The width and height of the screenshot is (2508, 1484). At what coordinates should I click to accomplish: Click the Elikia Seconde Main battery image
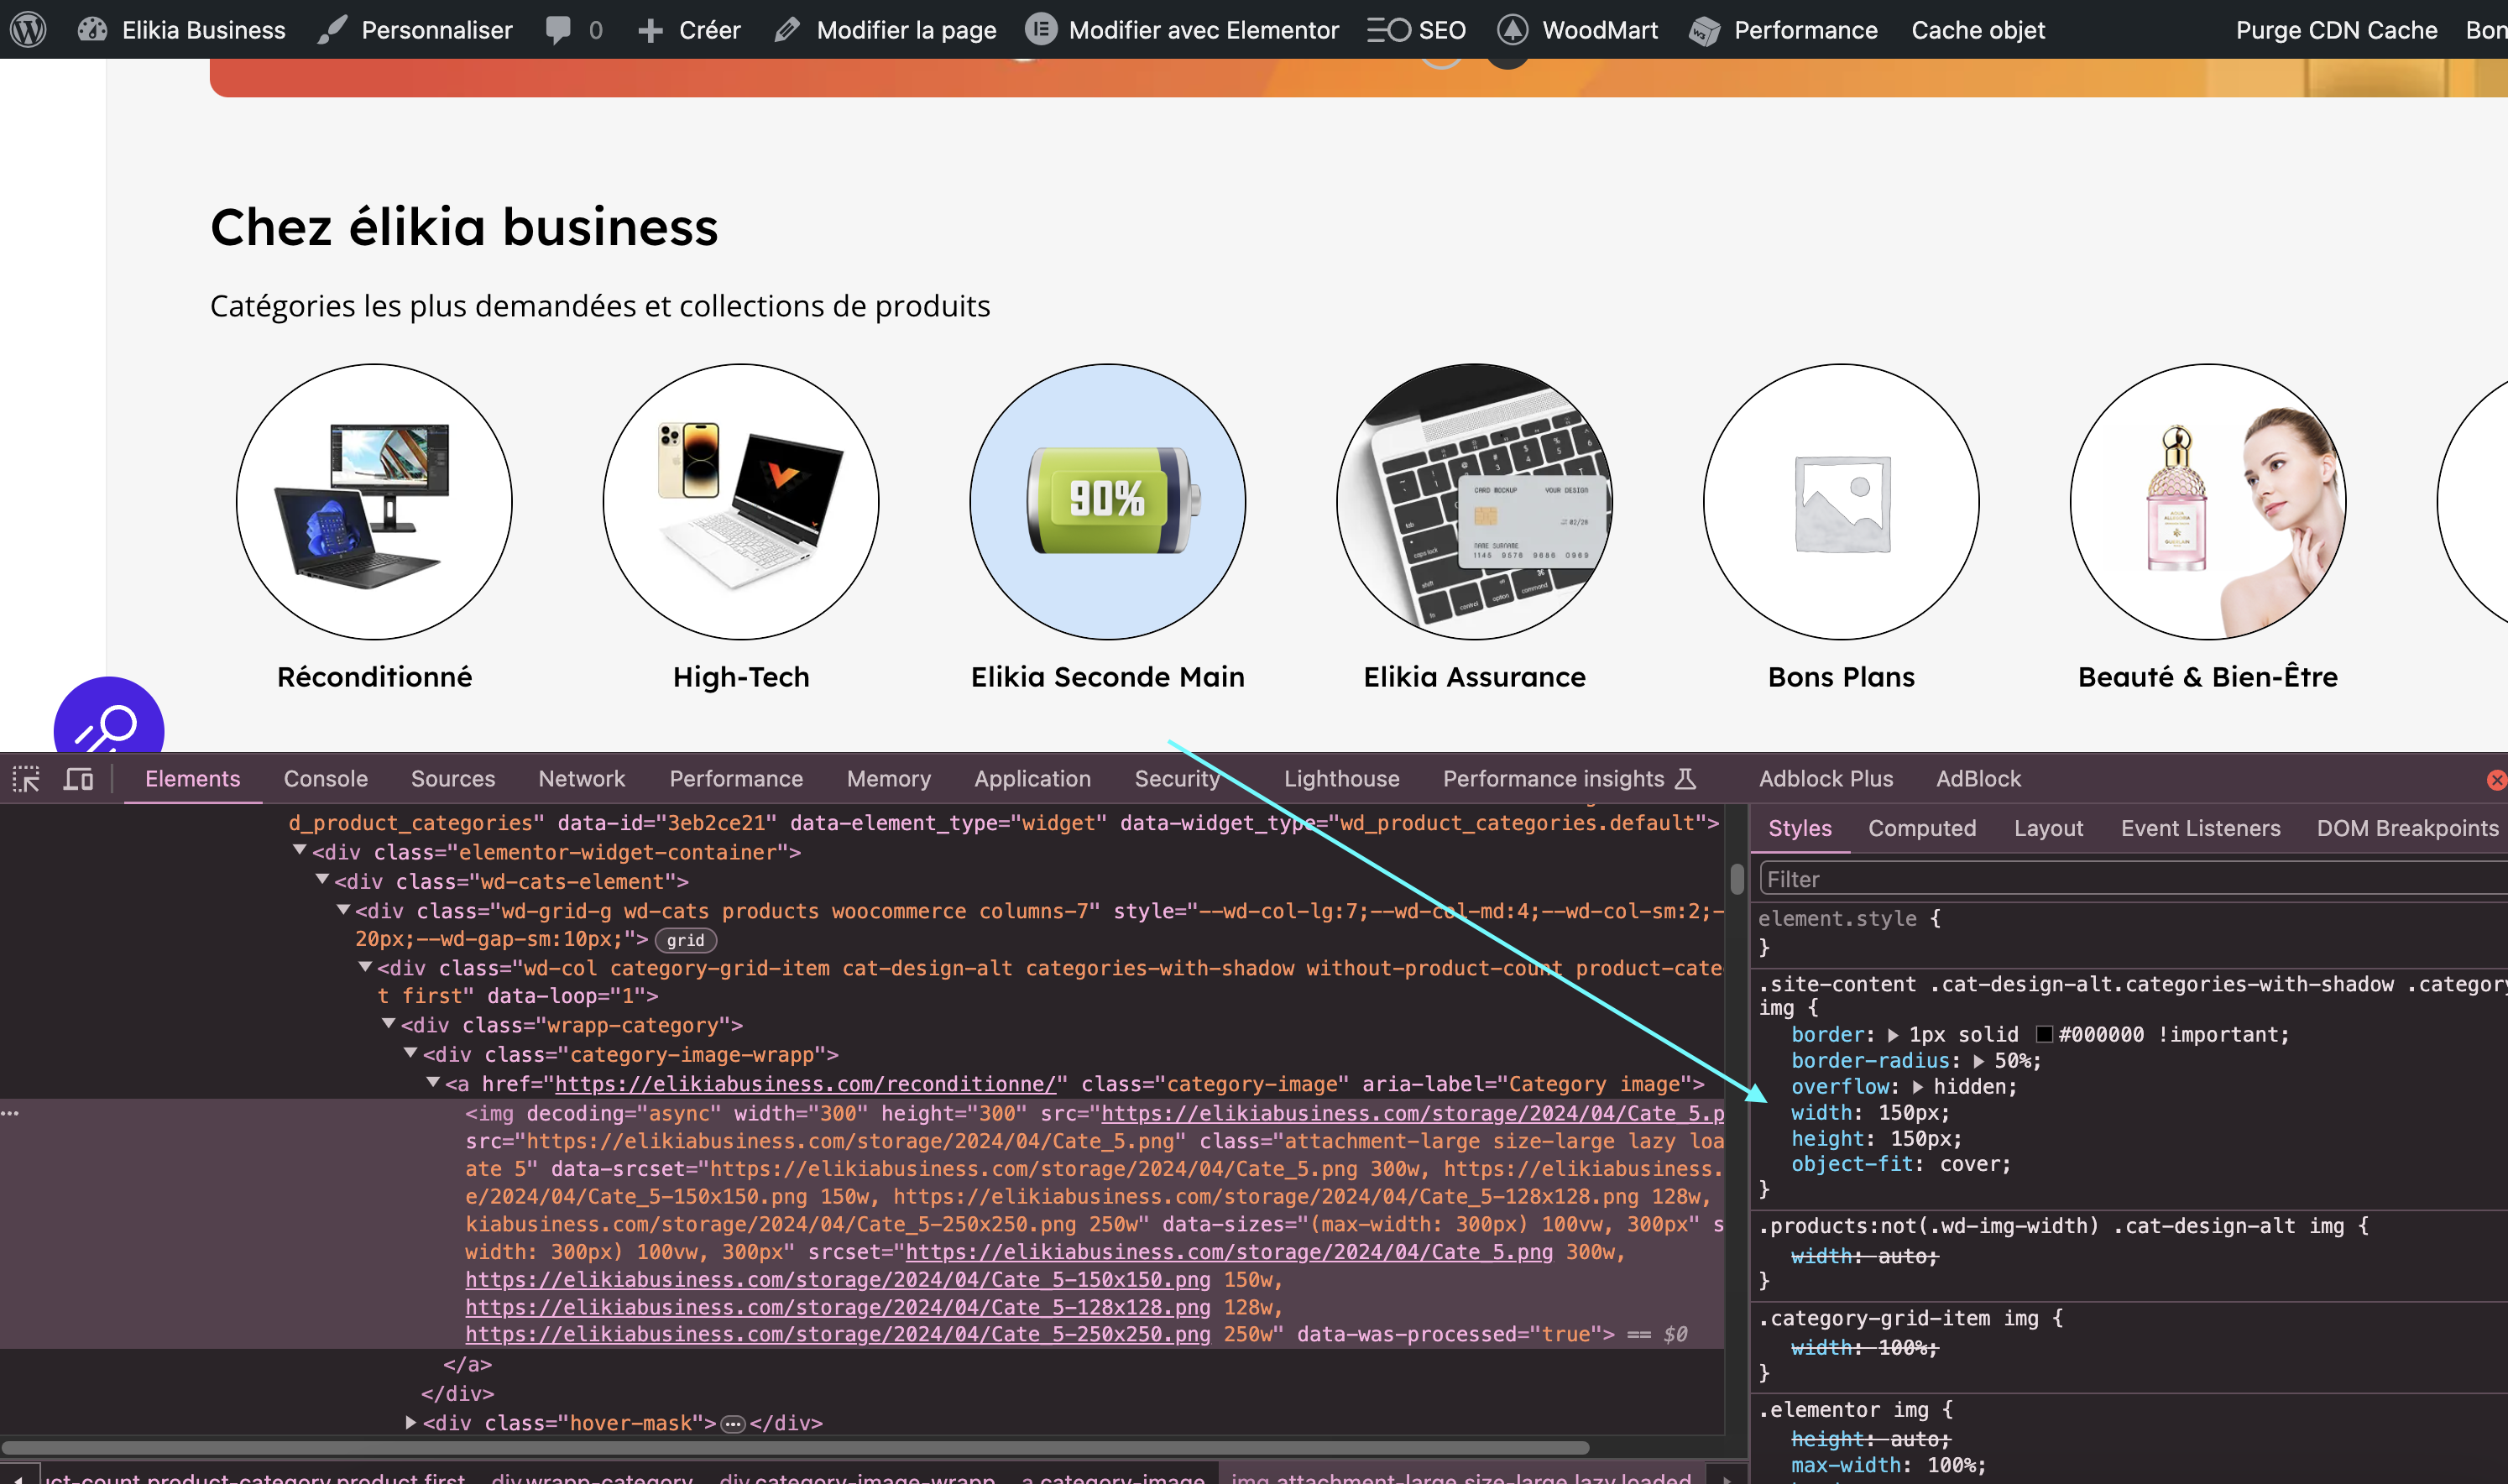pyautogui.click(x=1108, y=502)
